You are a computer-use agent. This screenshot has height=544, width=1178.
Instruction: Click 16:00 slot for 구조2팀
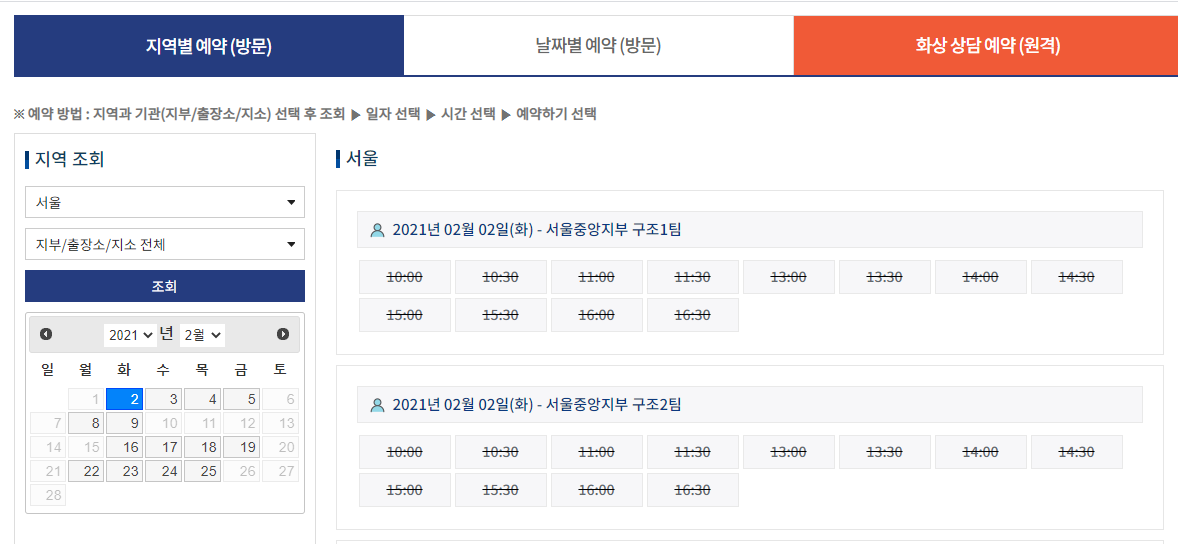pyautogui.click(x=597, y=490)
